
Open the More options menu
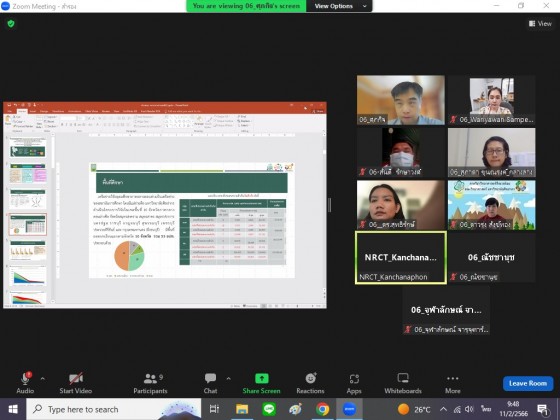452,383
